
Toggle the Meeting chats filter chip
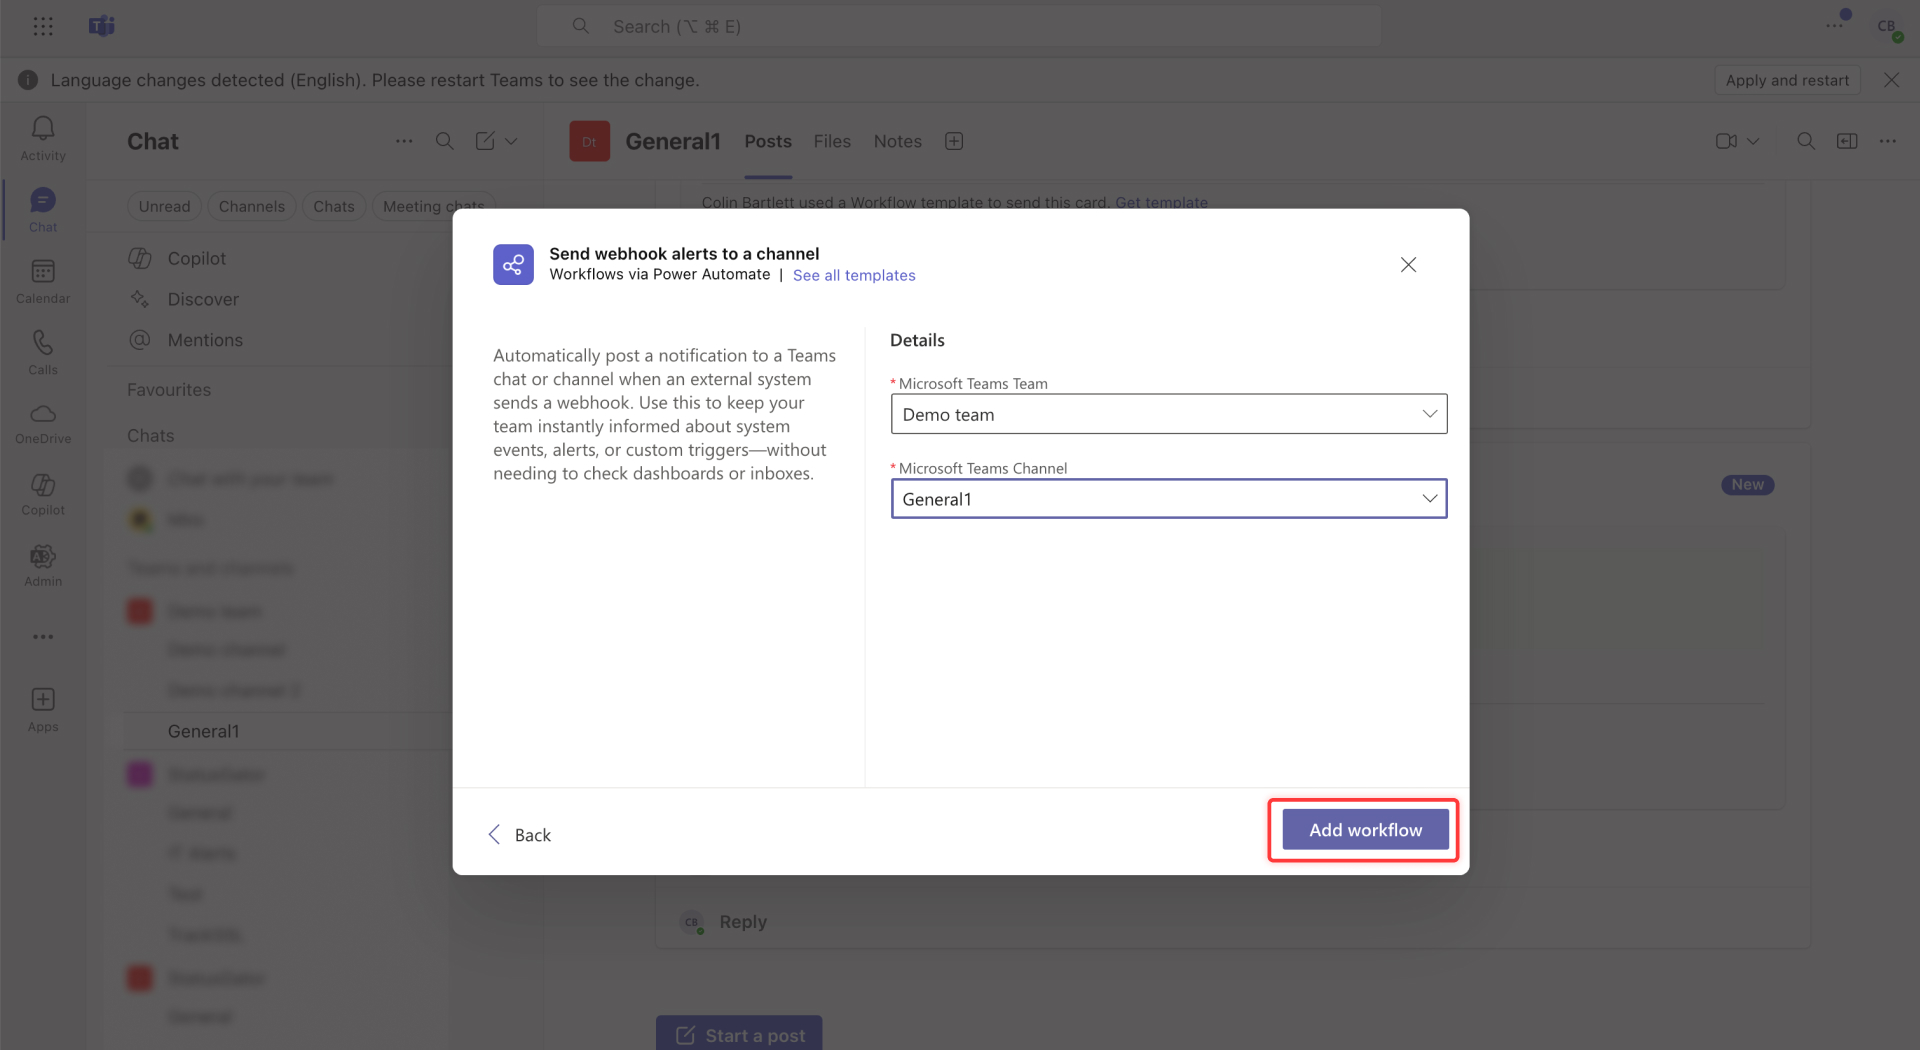(433, 206)
